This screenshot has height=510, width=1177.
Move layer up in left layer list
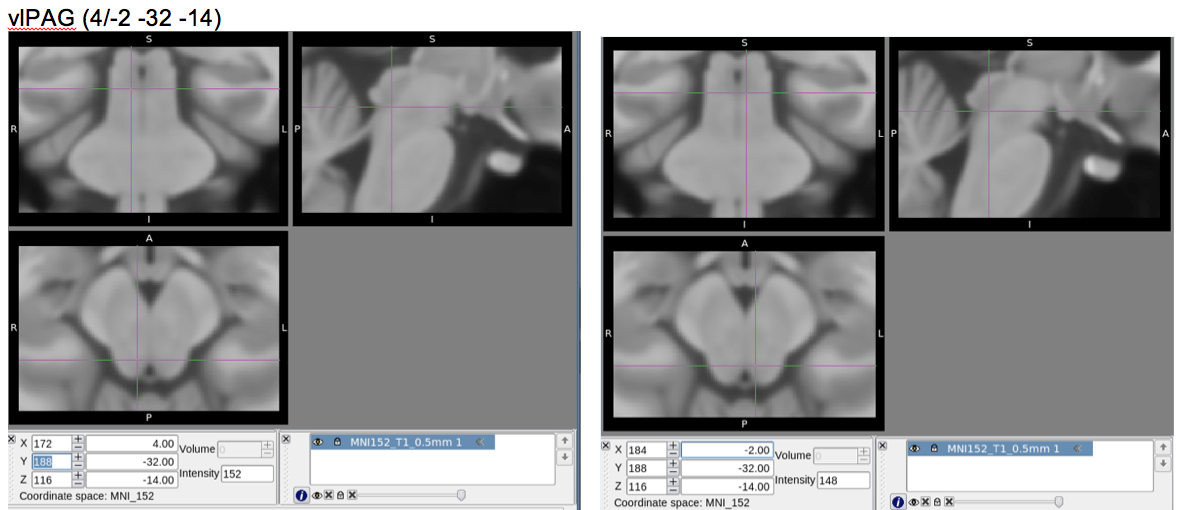(565, 440)
